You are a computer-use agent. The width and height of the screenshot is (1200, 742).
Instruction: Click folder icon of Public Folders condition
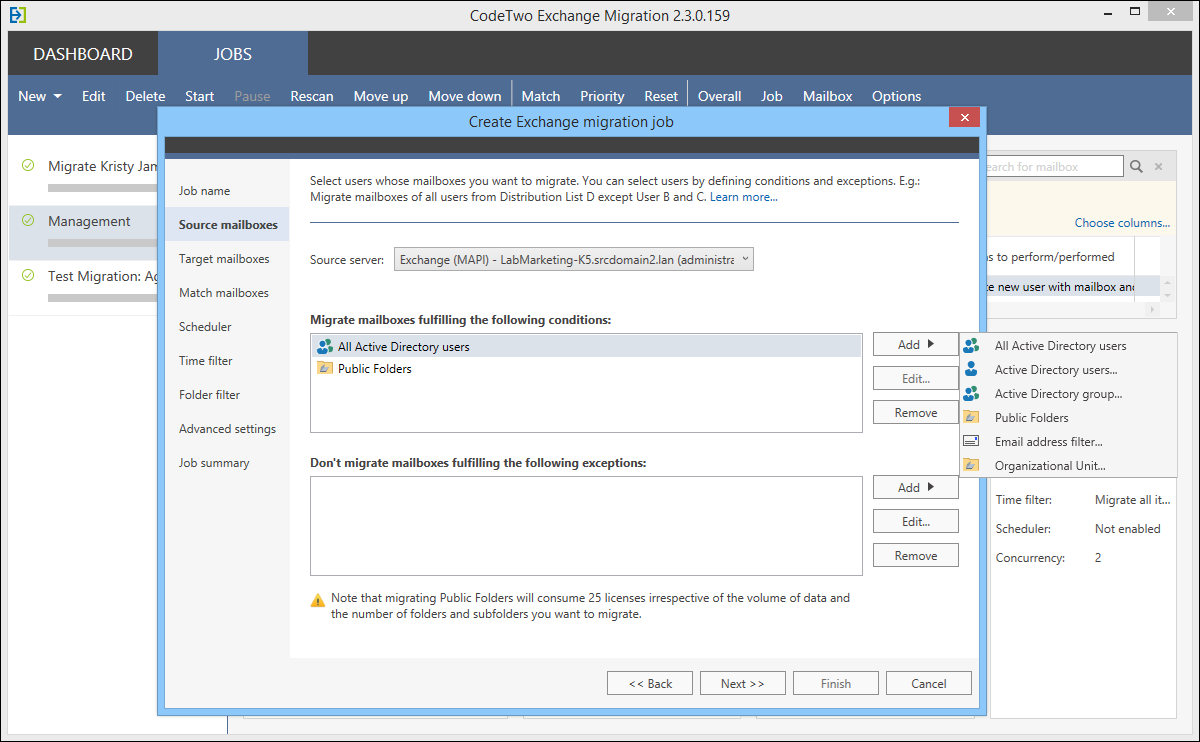(324, 368)
